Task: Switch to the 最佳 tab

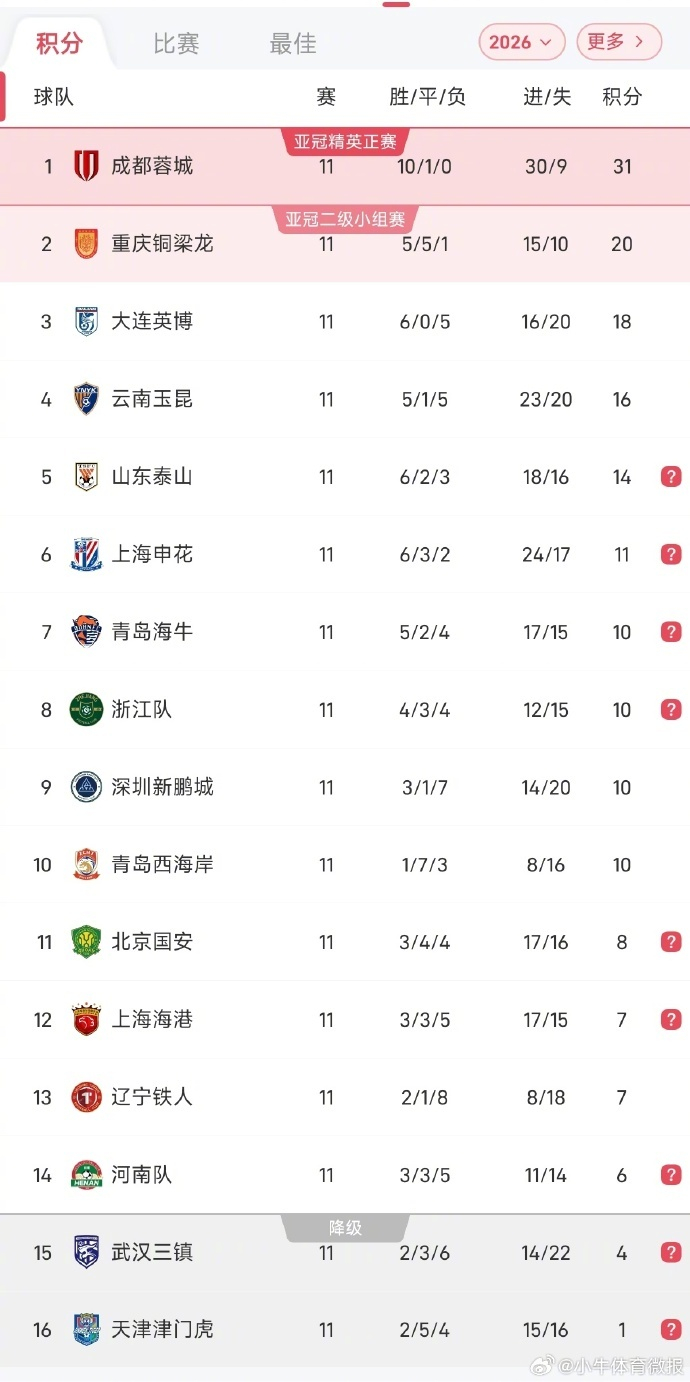Action: [x=293, y=44]
